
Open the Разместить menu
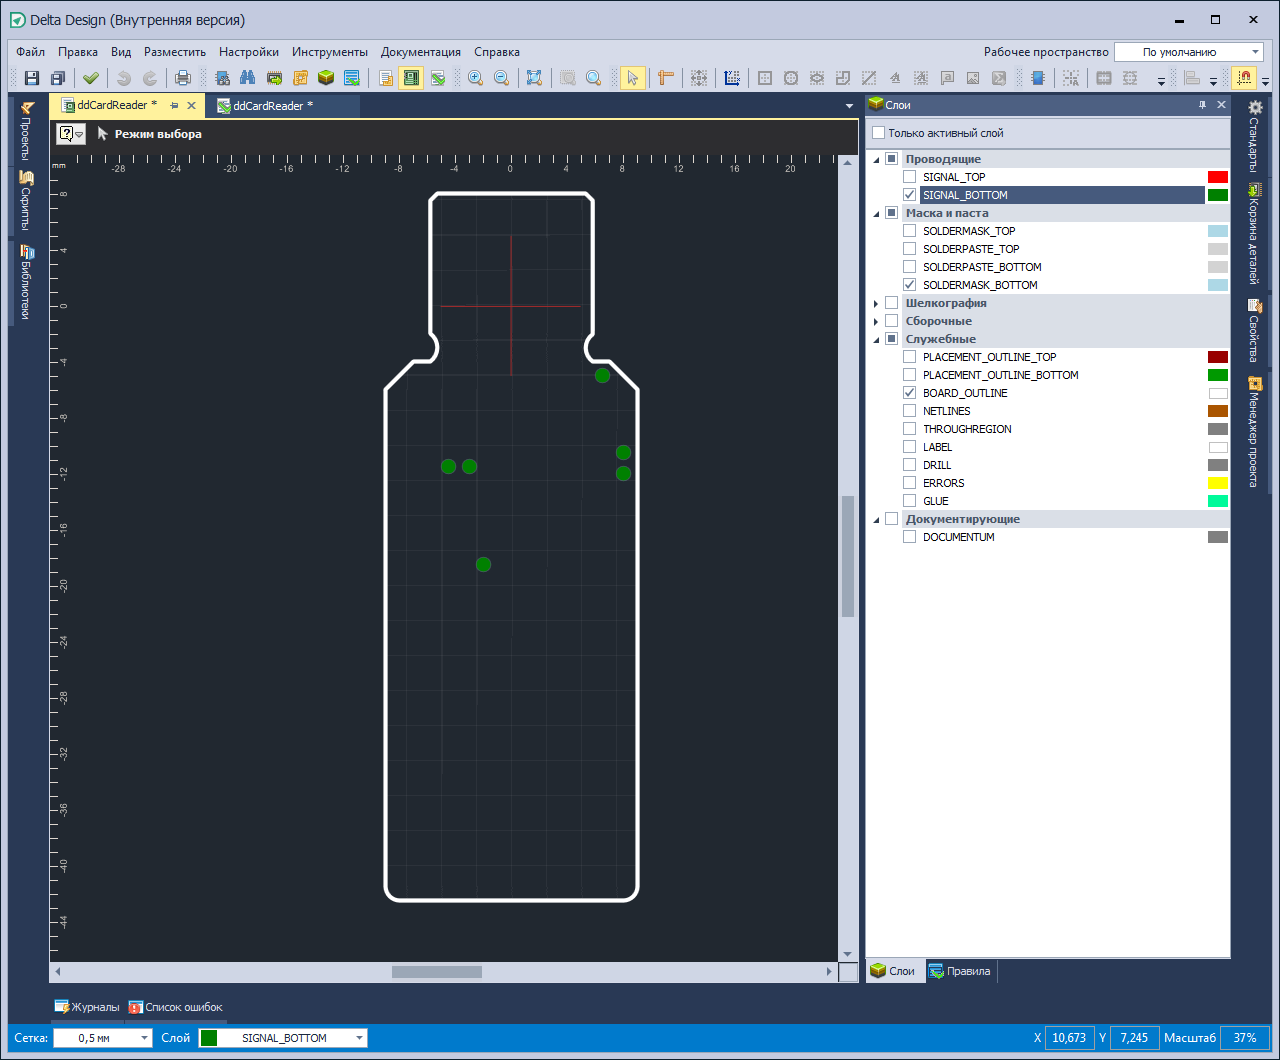[175, 52]
